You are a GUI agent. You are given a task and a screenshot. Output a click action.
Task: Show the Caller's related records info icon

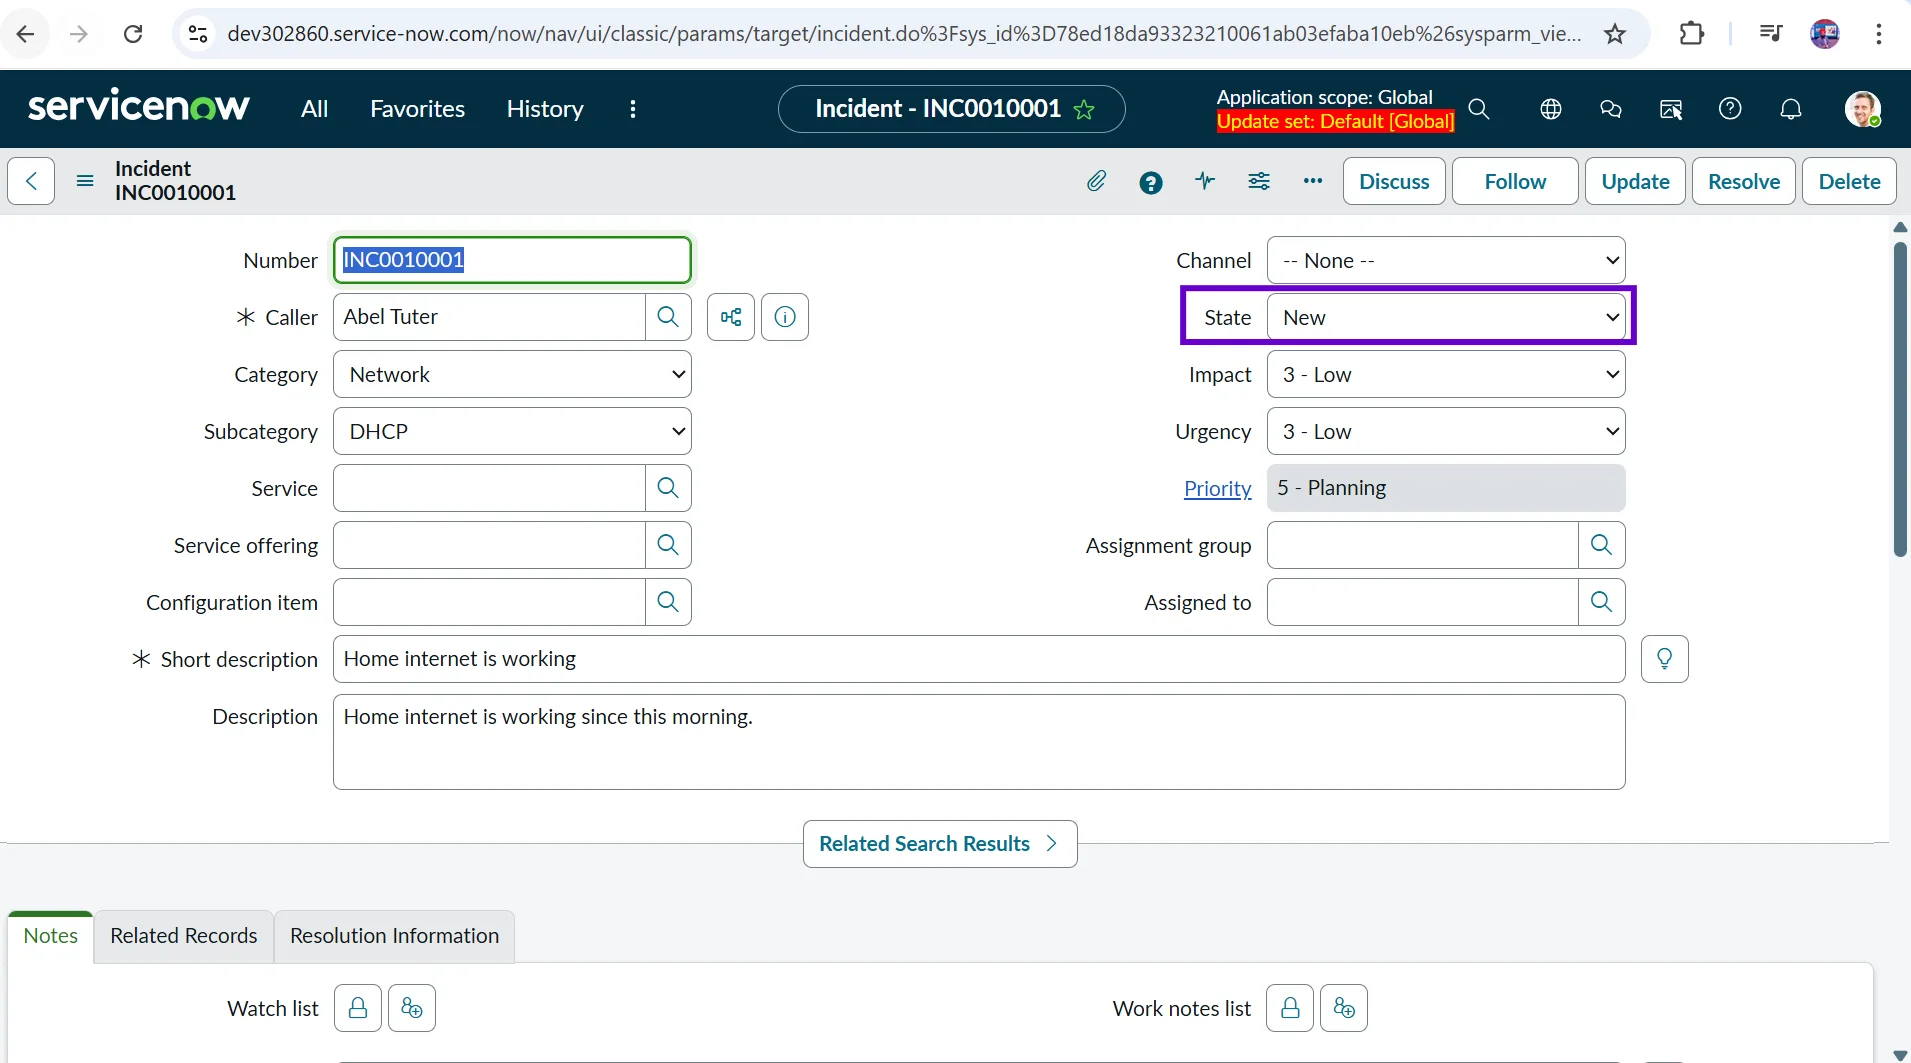[785, 317]
